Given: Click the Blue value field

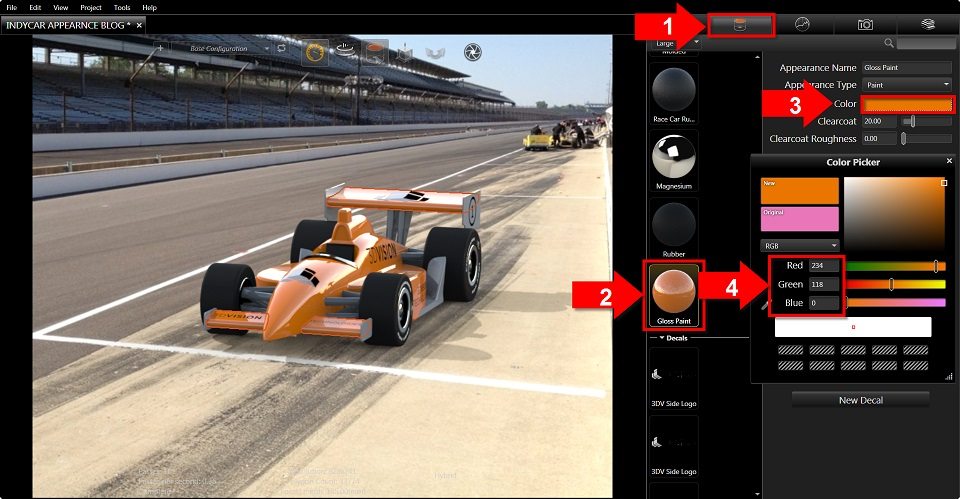Looking at the screenshot, I should (x=824, y=302).
